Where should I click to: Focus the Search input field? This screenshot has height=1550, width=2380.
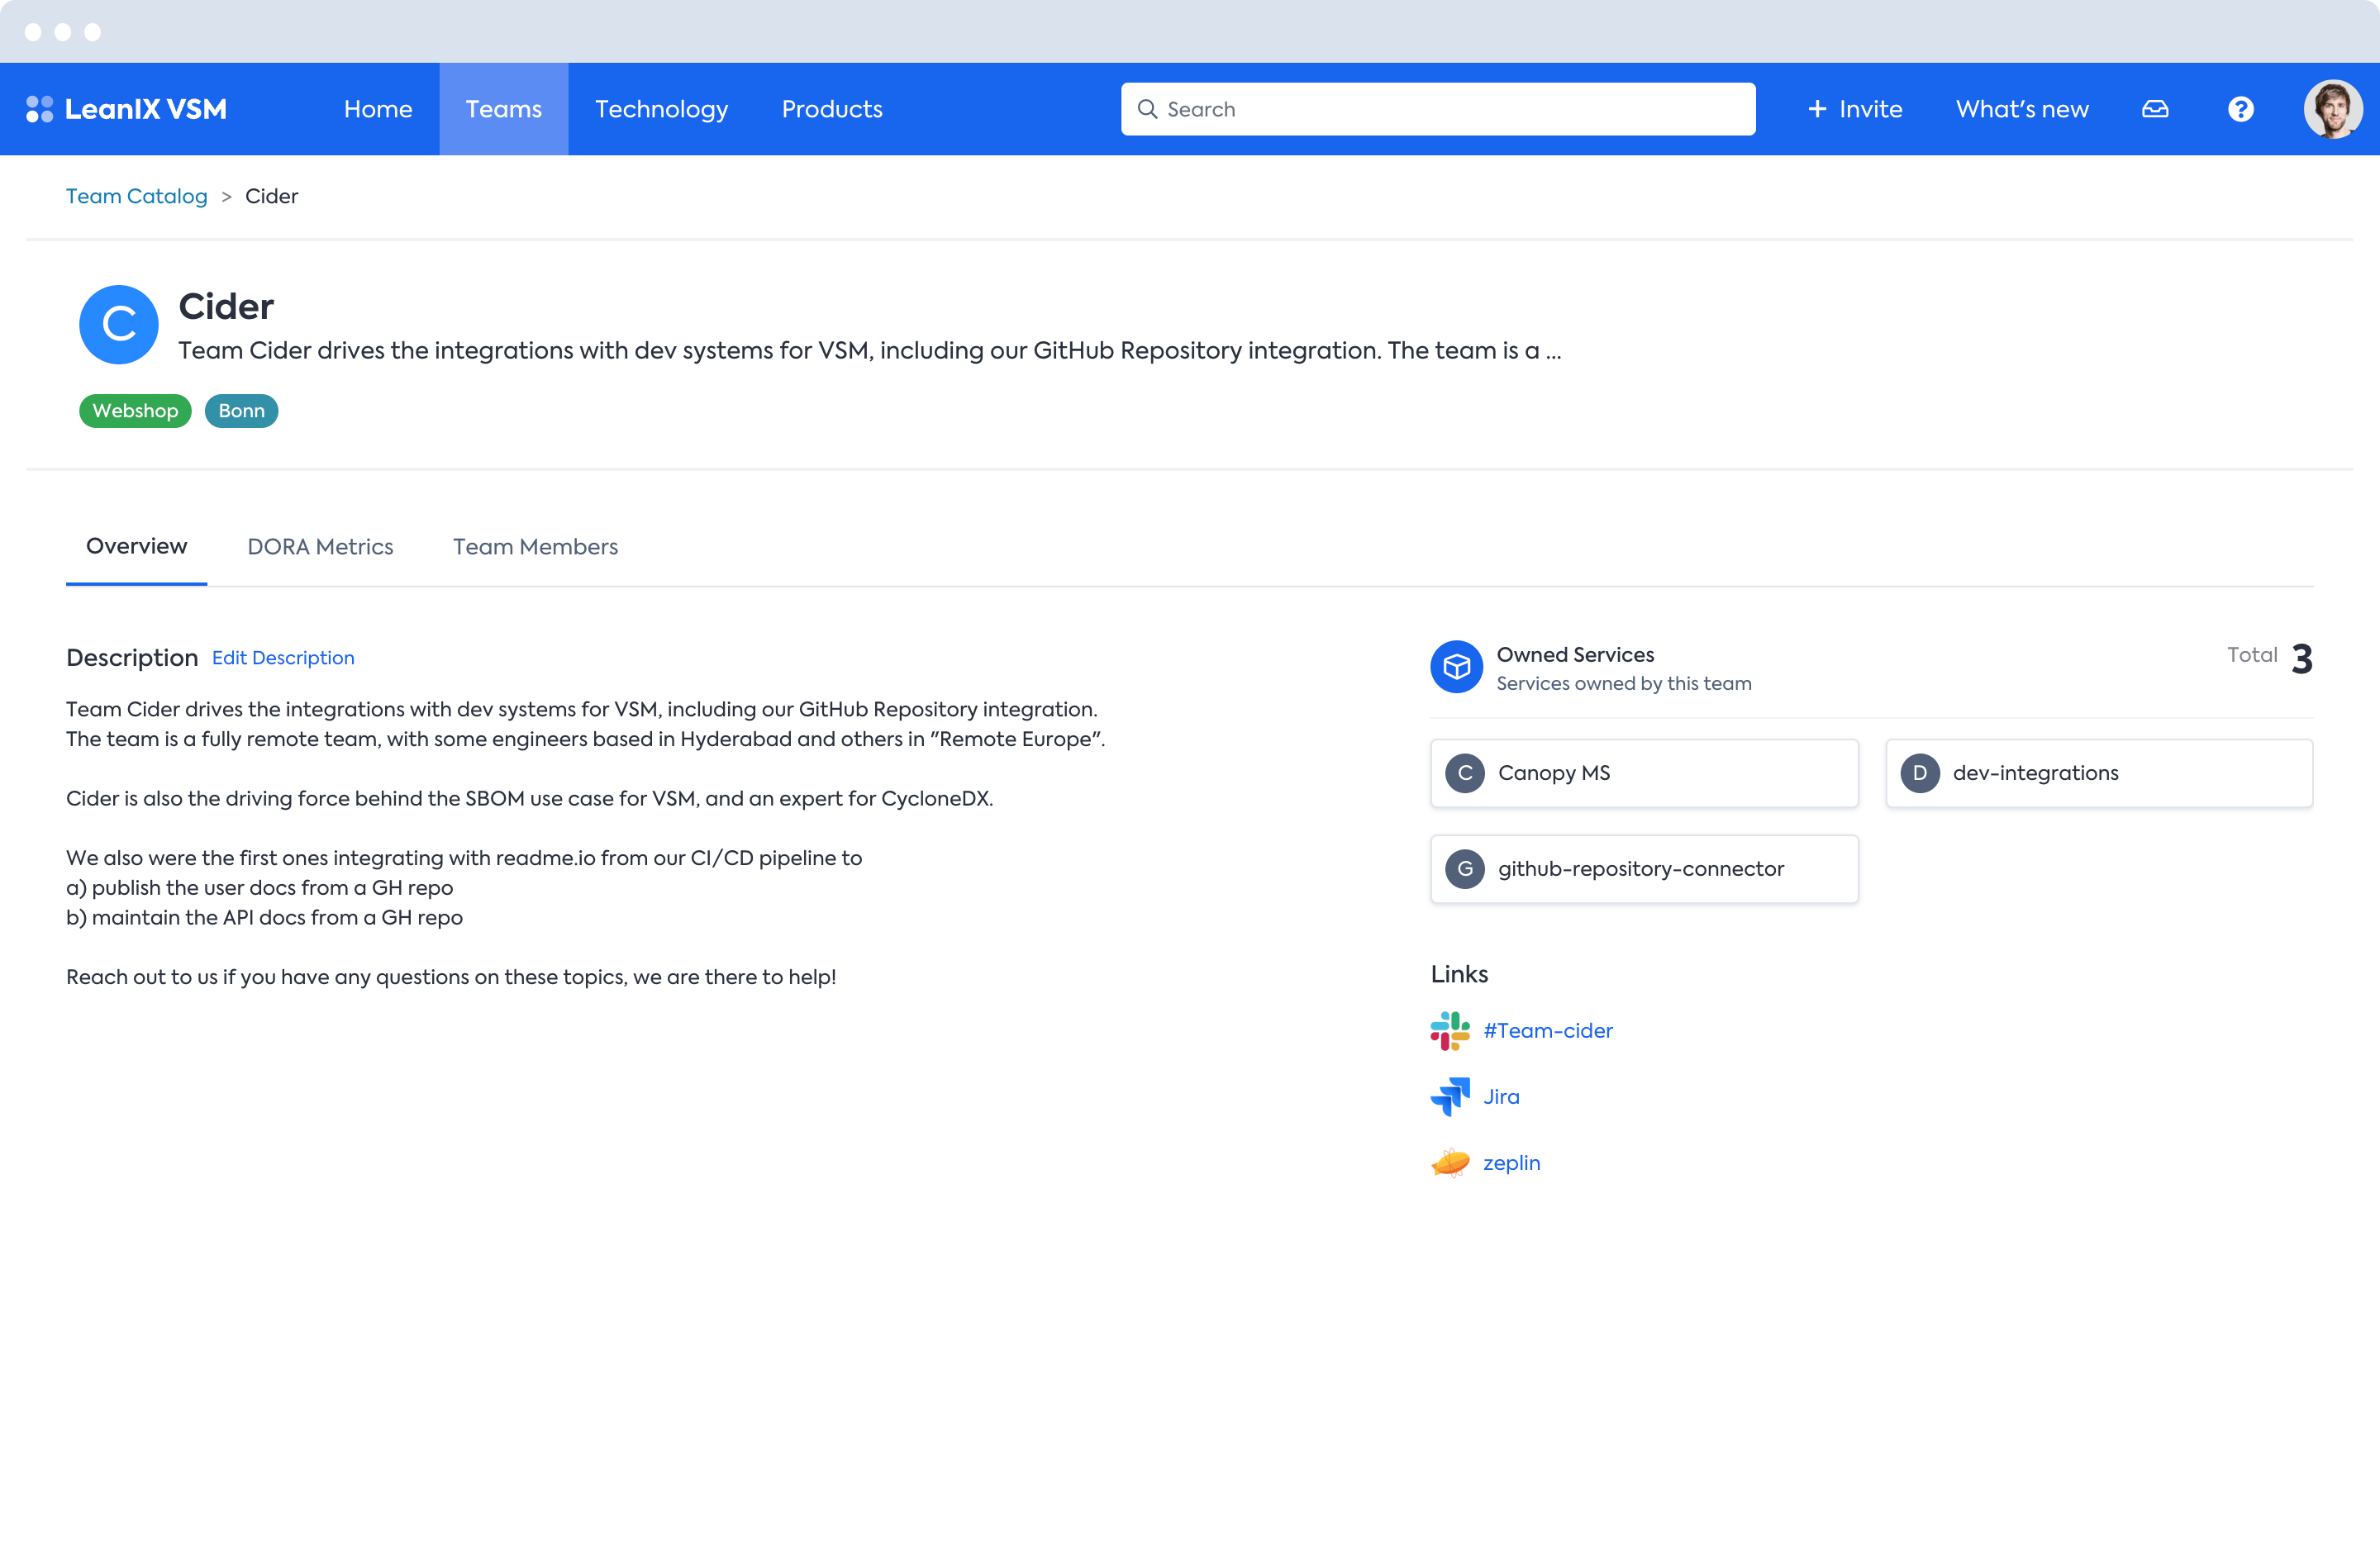[x=1438, y=109]
